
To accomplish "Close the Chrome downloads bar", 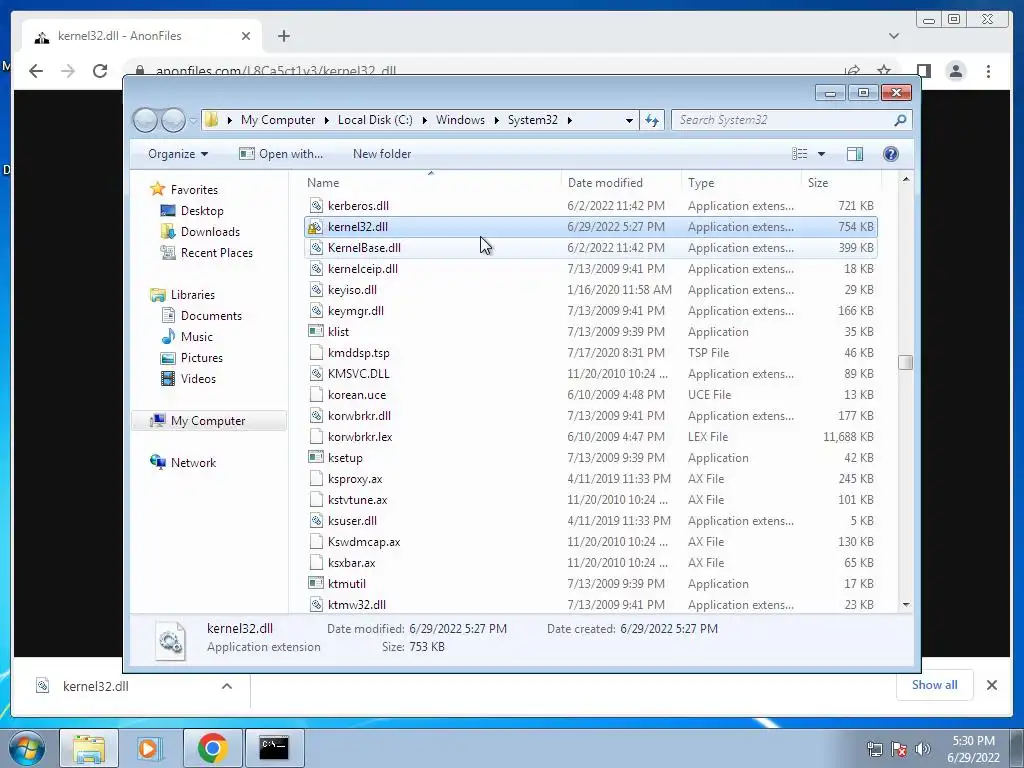I will [991, 685].
